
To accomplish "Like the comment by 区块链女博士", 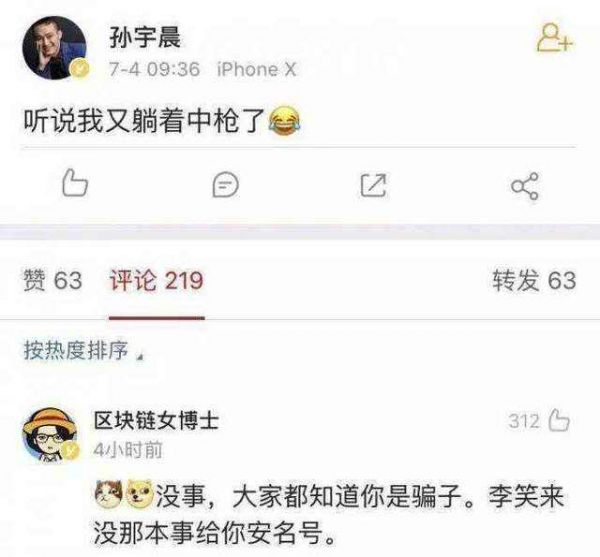I will tap(559, 421).
